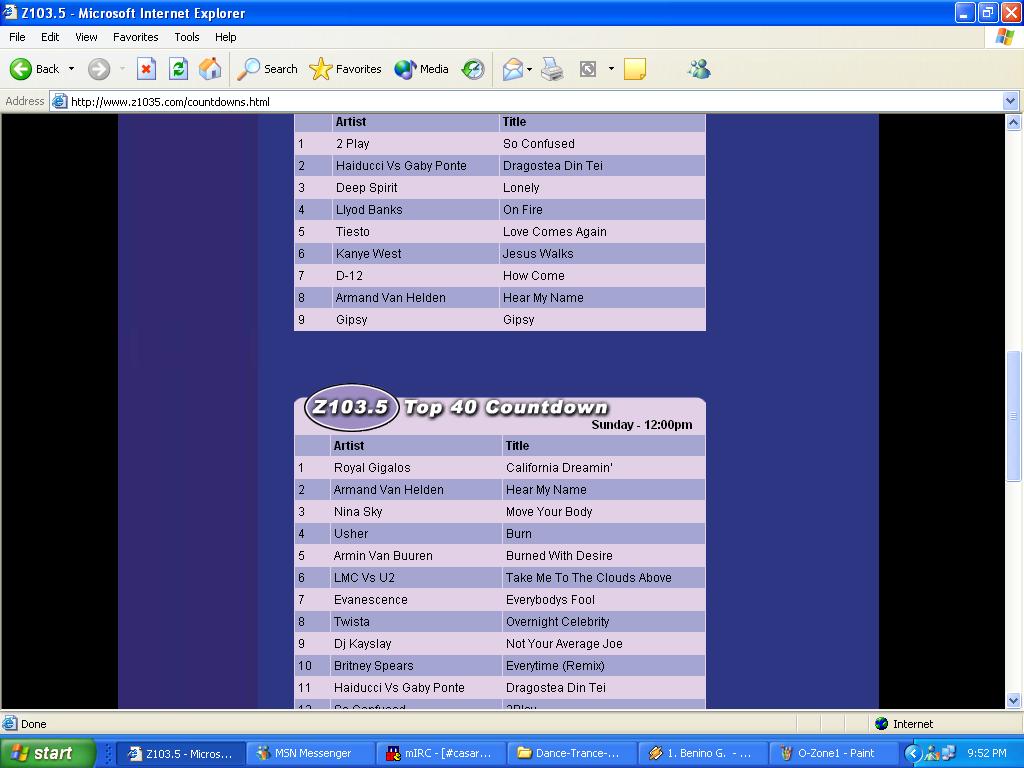This screenshot has width=1024, height=768.
Task: Click the "Sunday - 12:00pm" schedule text
Action: pos(641,425)
